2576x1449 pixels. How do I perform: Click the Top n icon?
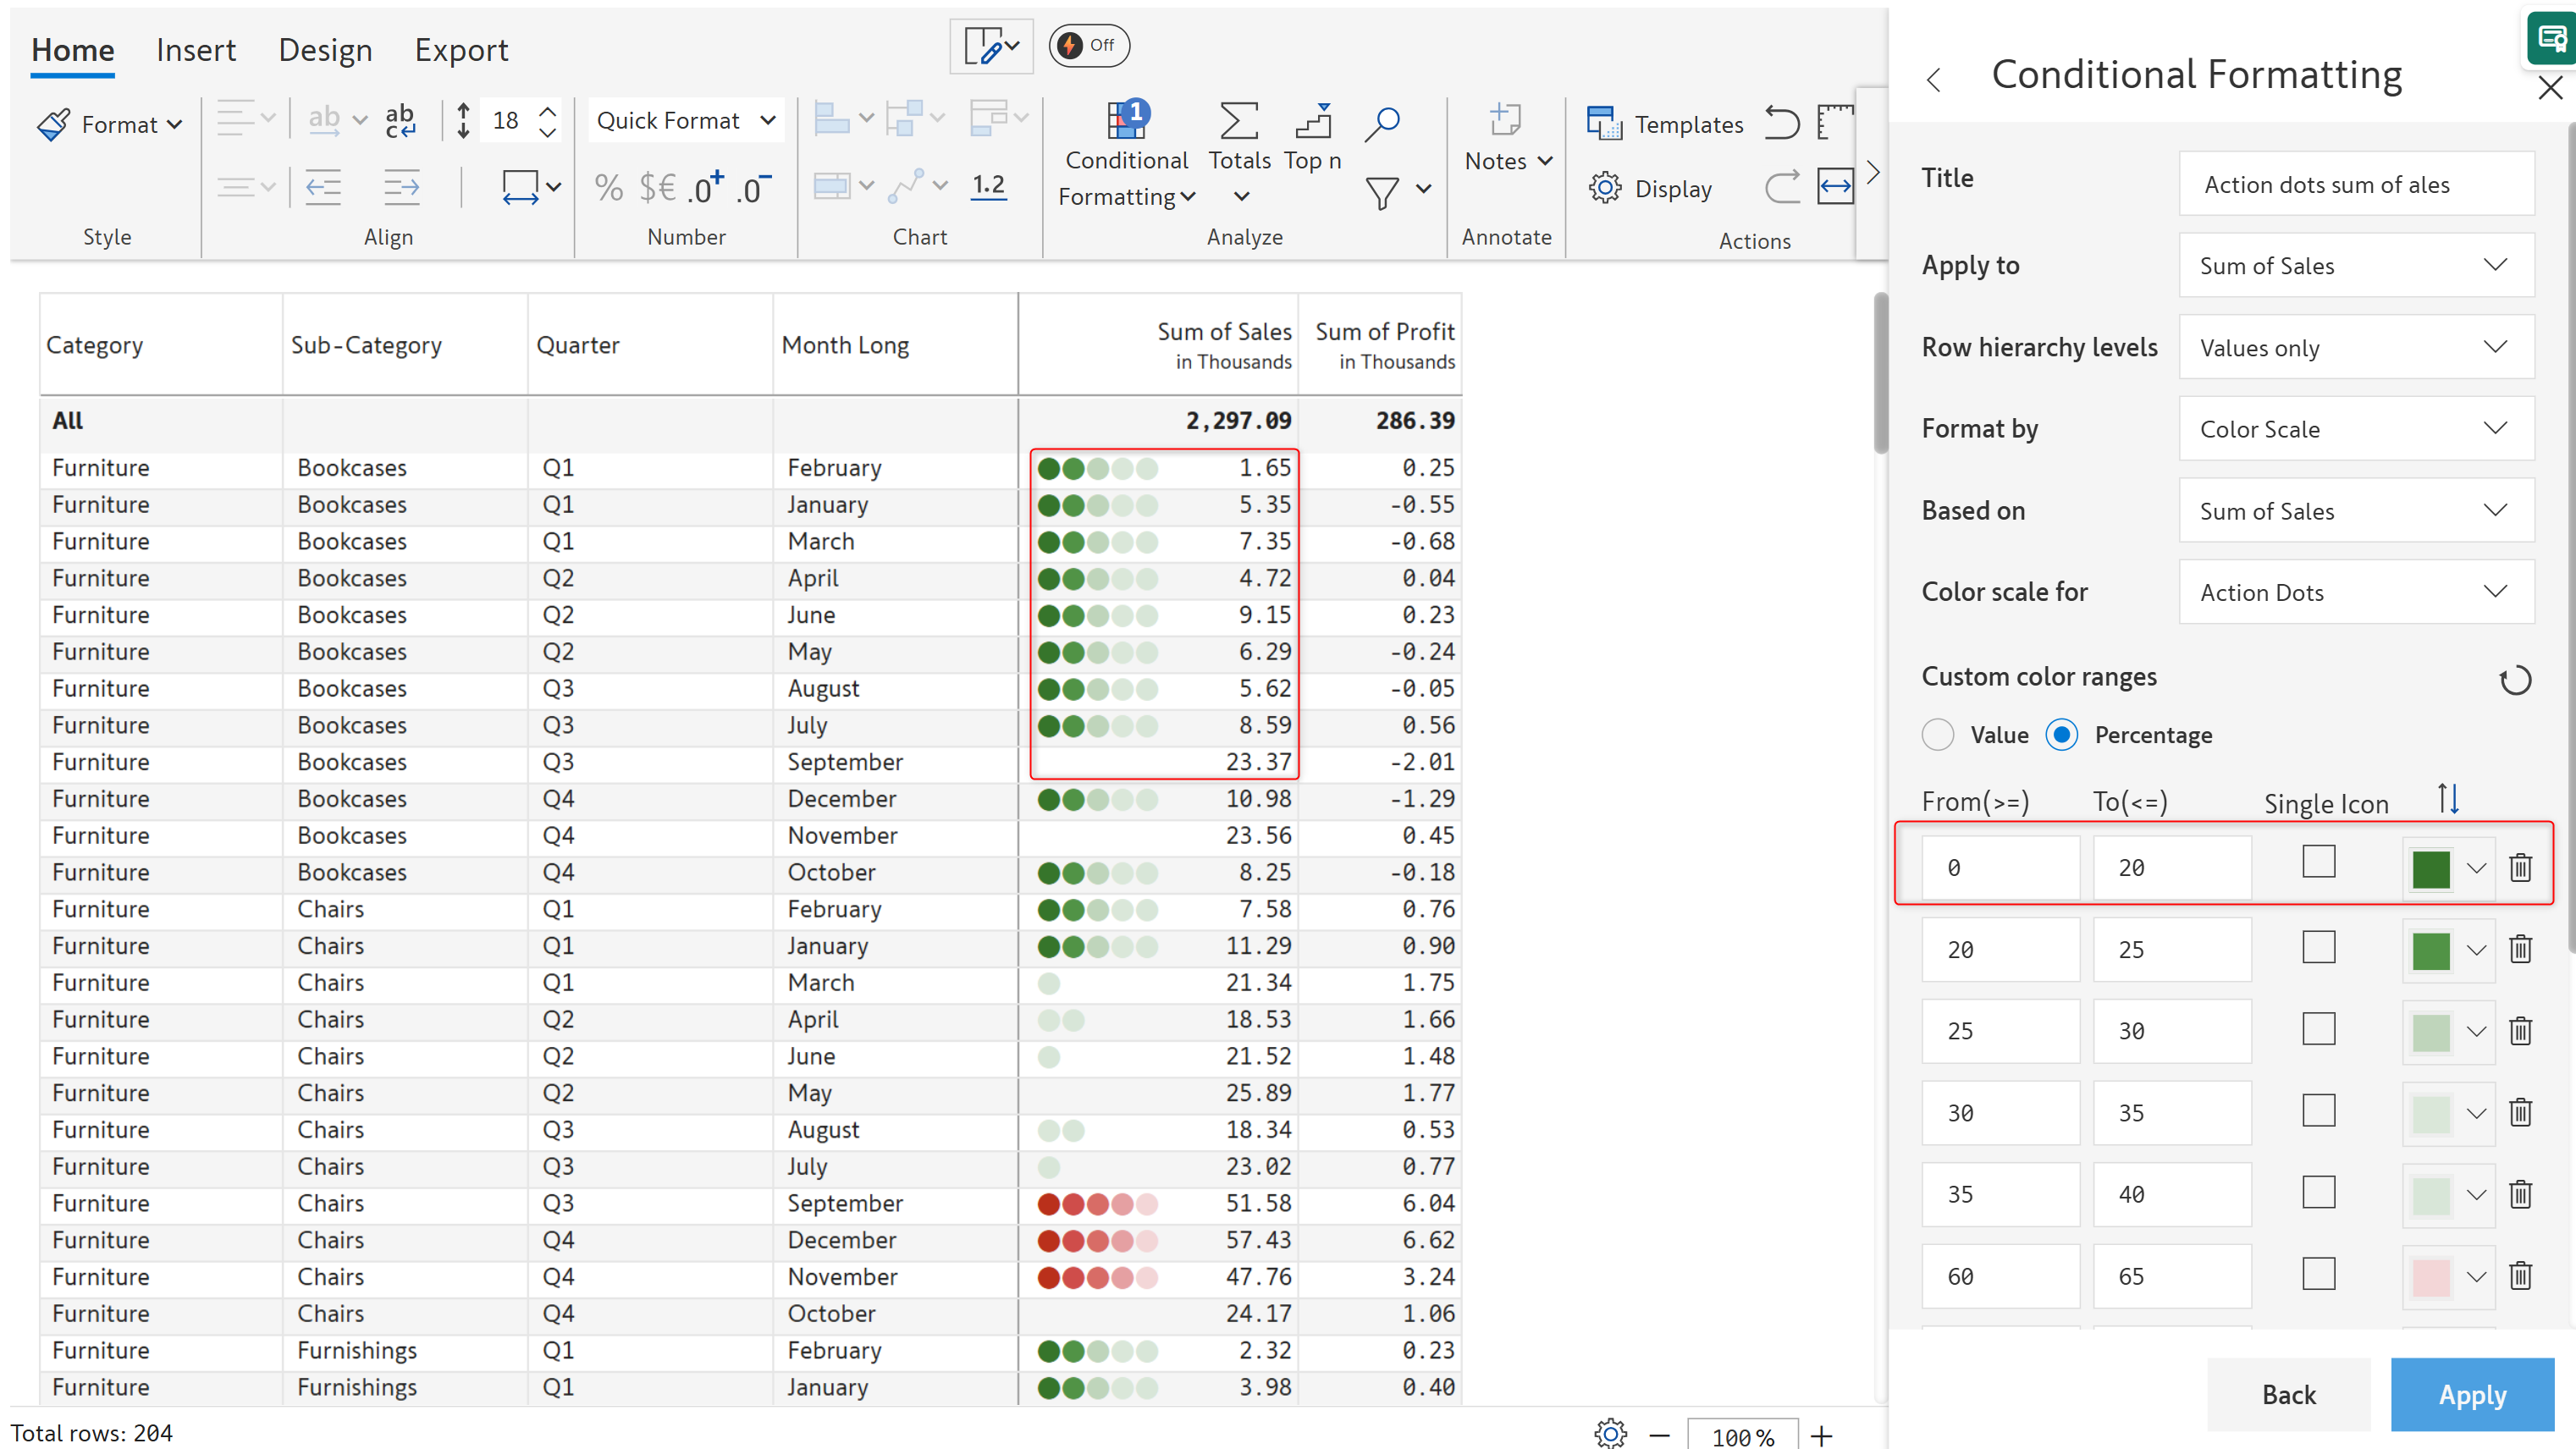(1313, 122)
